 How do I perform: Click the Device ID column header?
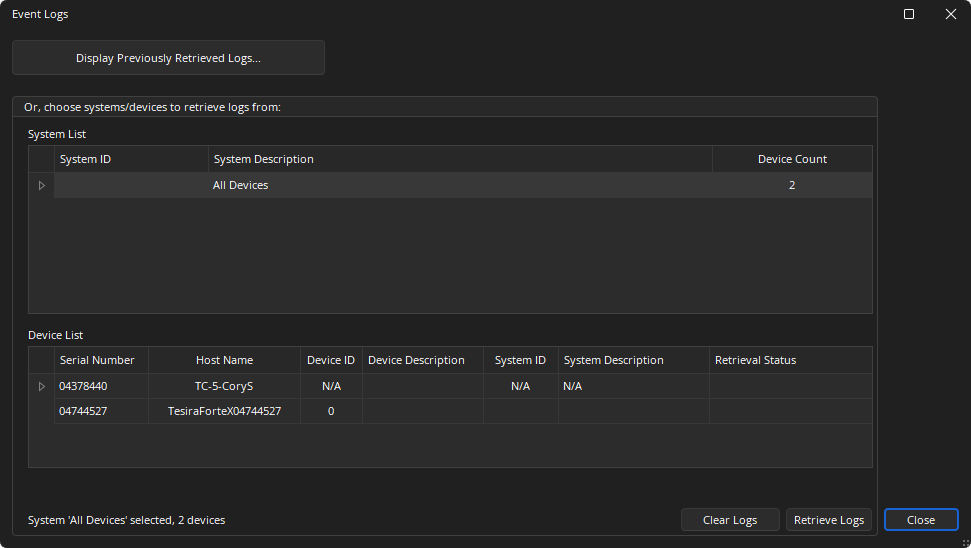(330, 360)
